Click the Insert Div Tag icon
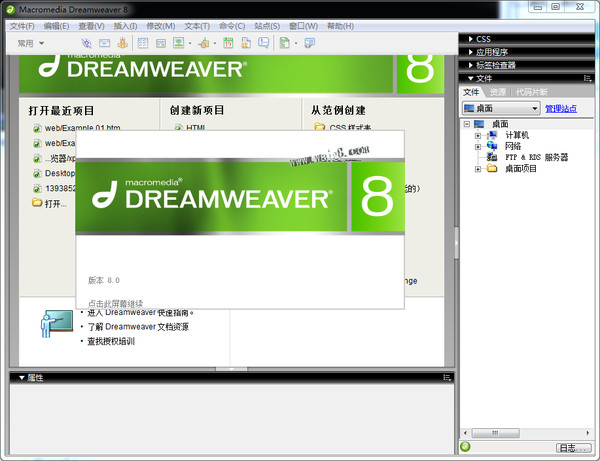 tap(161, 43)
